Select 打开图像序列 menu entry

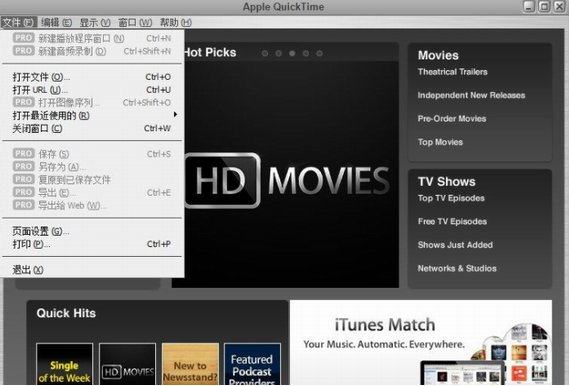(x=92, y=102)
